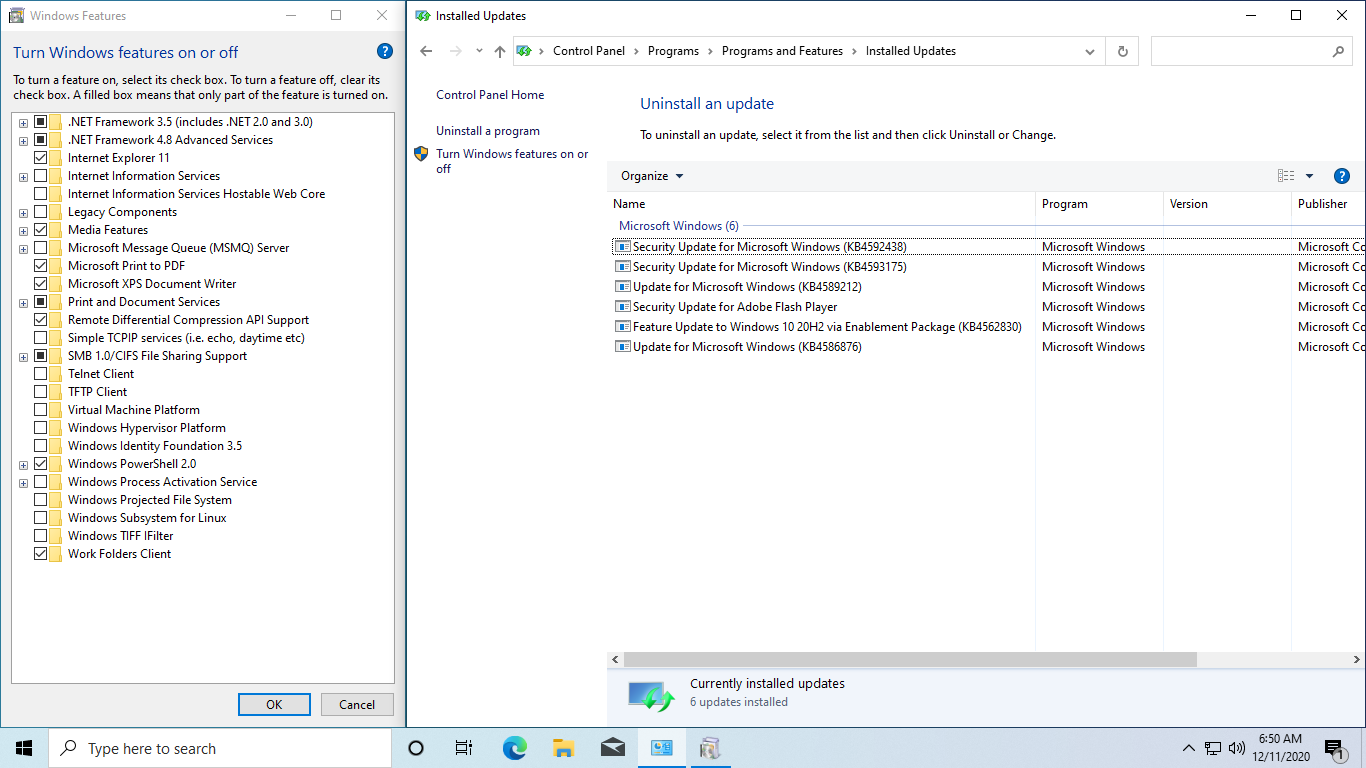This screenshot has height=768, width=1366.
Task: Click the help icon in Installed Updates toolbar
Action: (1342, 176)
